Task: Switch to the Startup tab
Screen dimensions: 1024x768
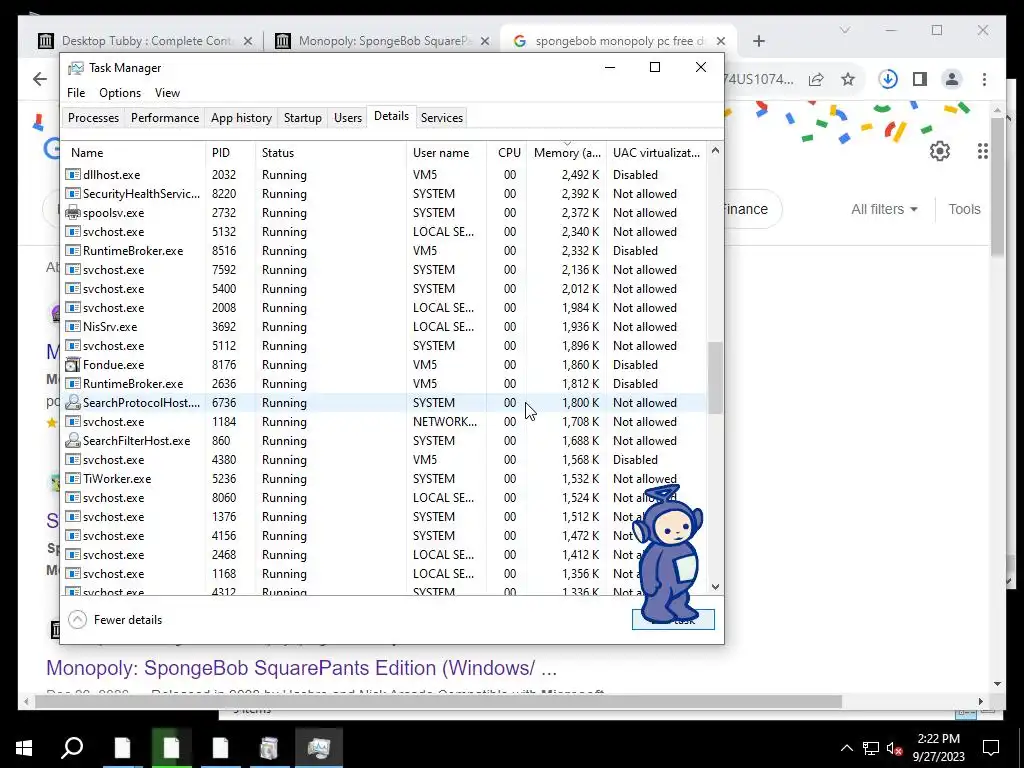Action: coord(302,118)
